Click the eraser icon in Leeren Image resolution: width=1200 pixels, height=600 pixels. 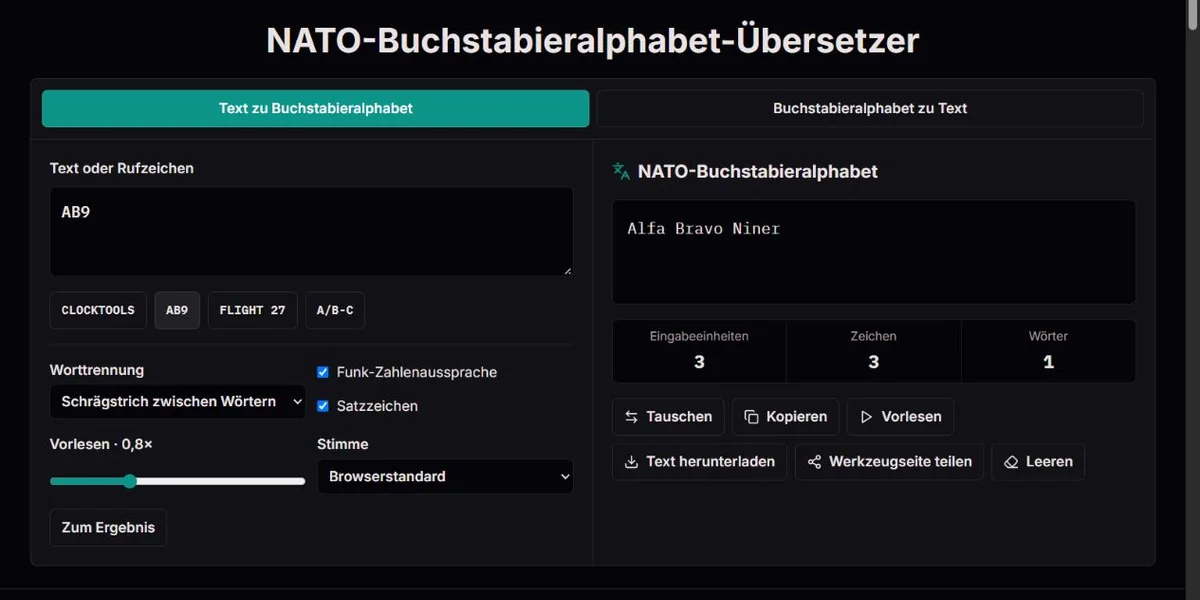tap(1011, 462)
